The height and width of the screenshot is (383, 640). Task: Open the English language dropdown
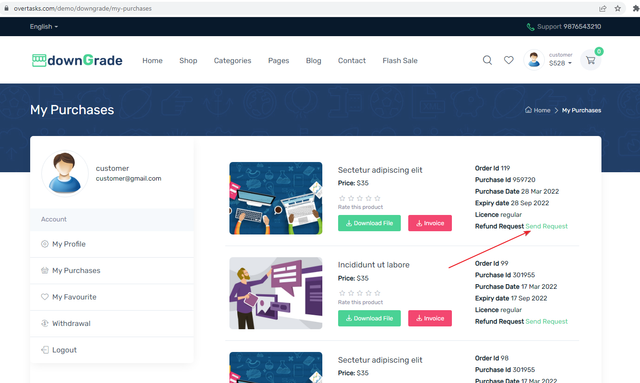coord(43,27)
